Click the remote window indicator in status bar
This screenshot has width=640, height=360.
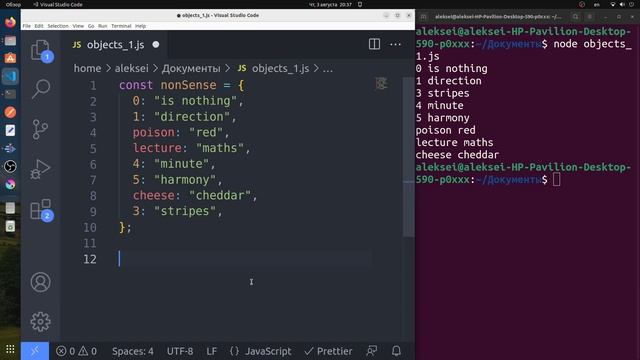(x=35, y=351)
